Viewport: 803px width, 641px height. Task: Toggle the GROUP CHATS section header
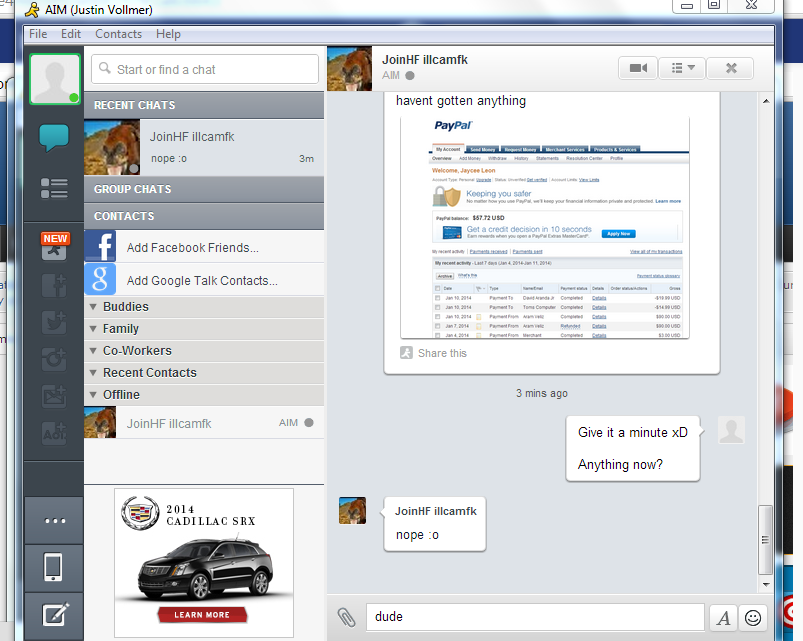click(204, 189)
